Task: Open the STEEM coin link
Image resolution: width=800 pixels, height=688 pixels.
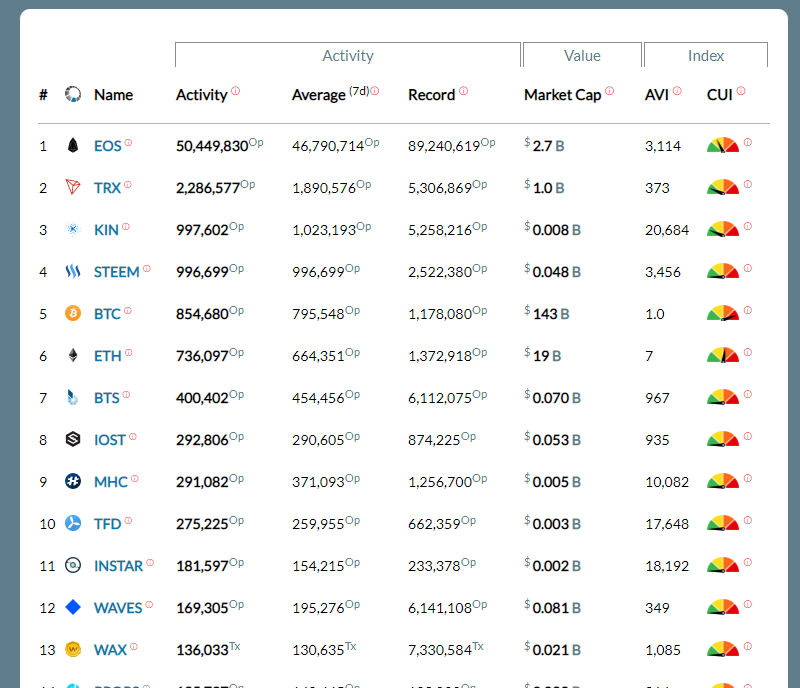Action: (116, 272)
